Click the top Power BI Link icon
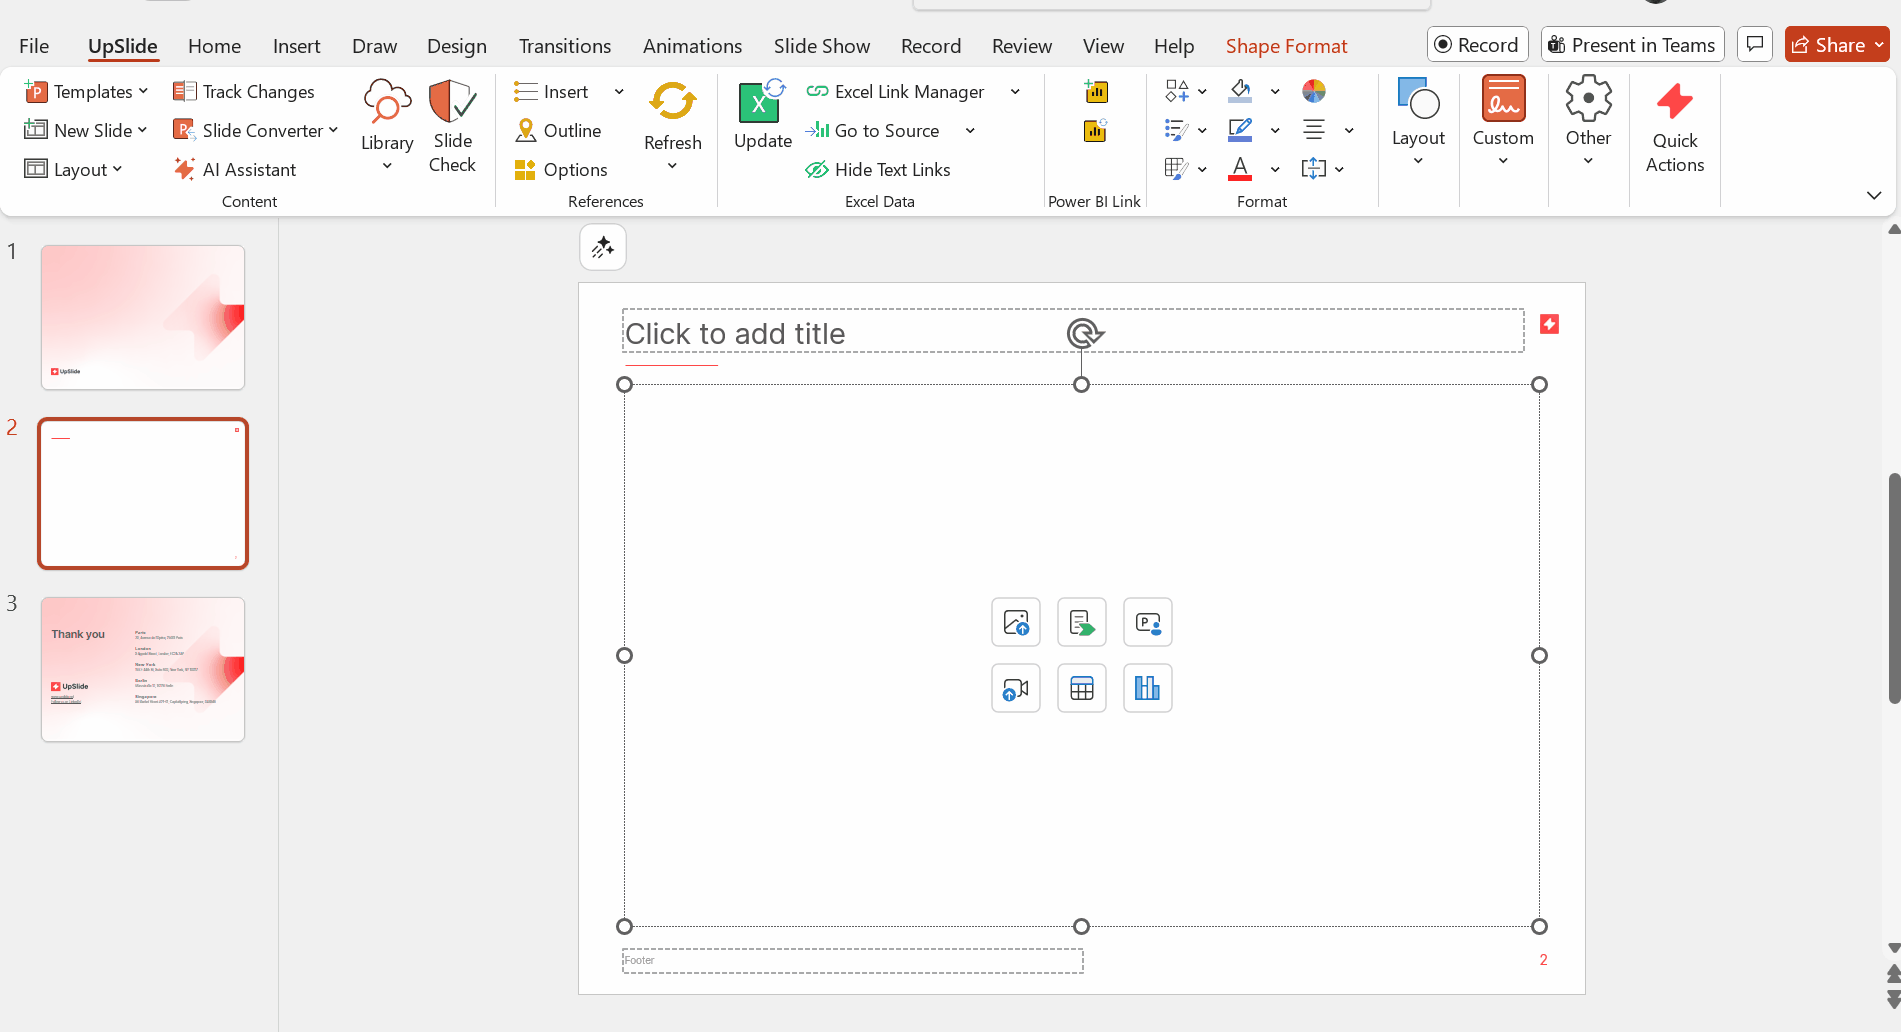Screen dimensions: 1901x1032 pyautogui.click(x=1096, y=92)
